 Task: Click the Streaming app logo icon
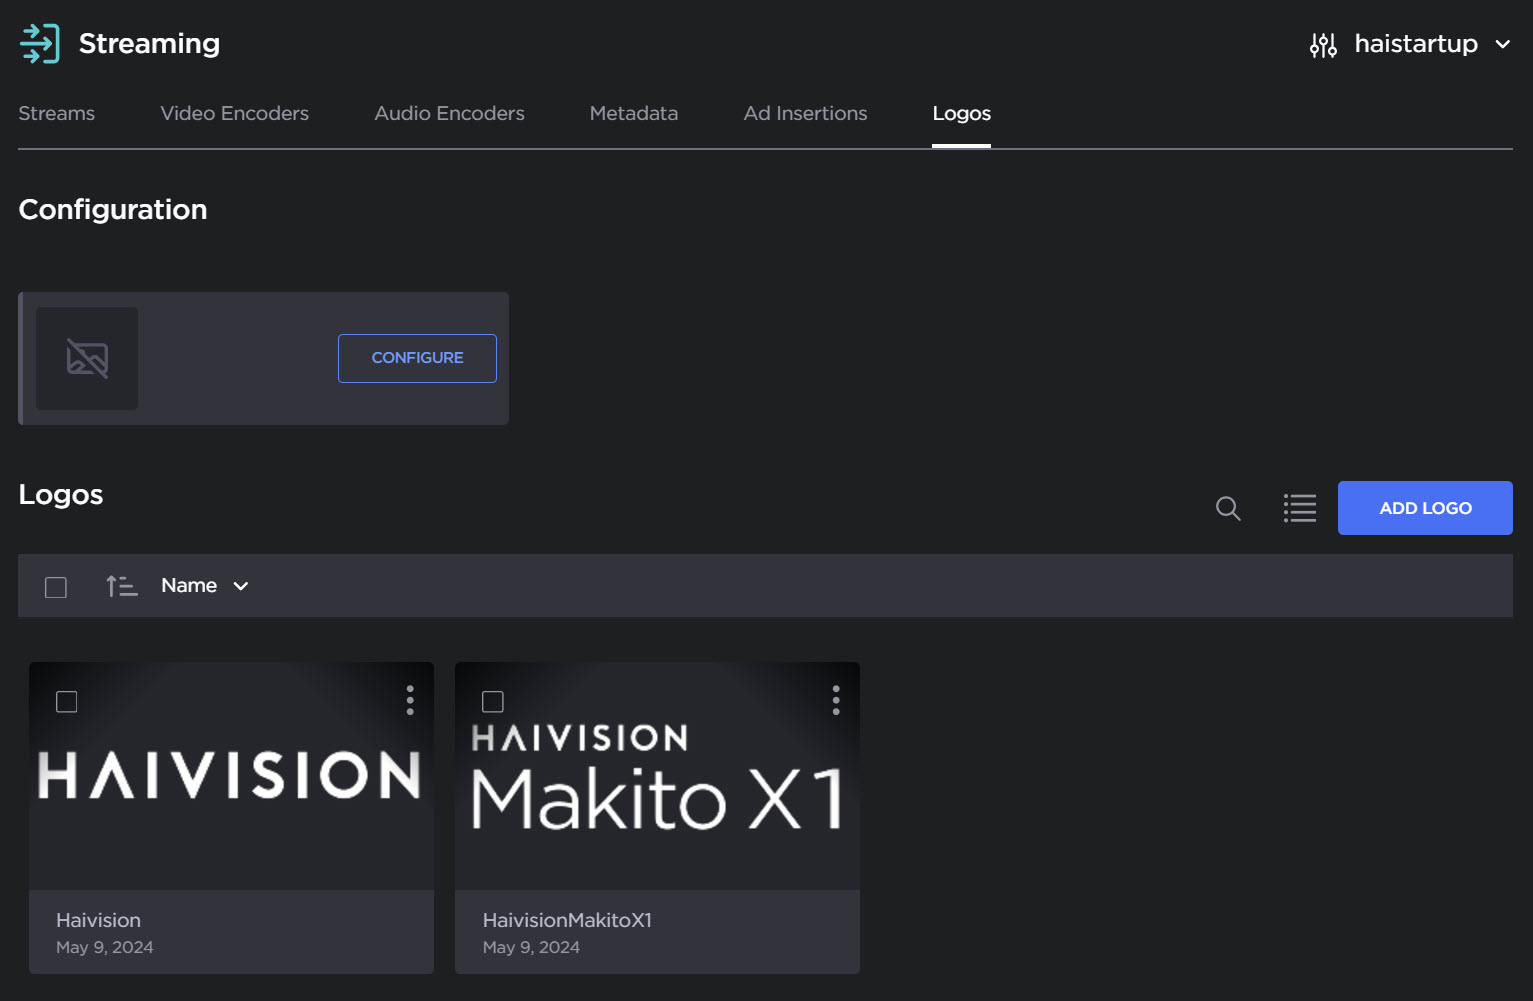[39, 43]
